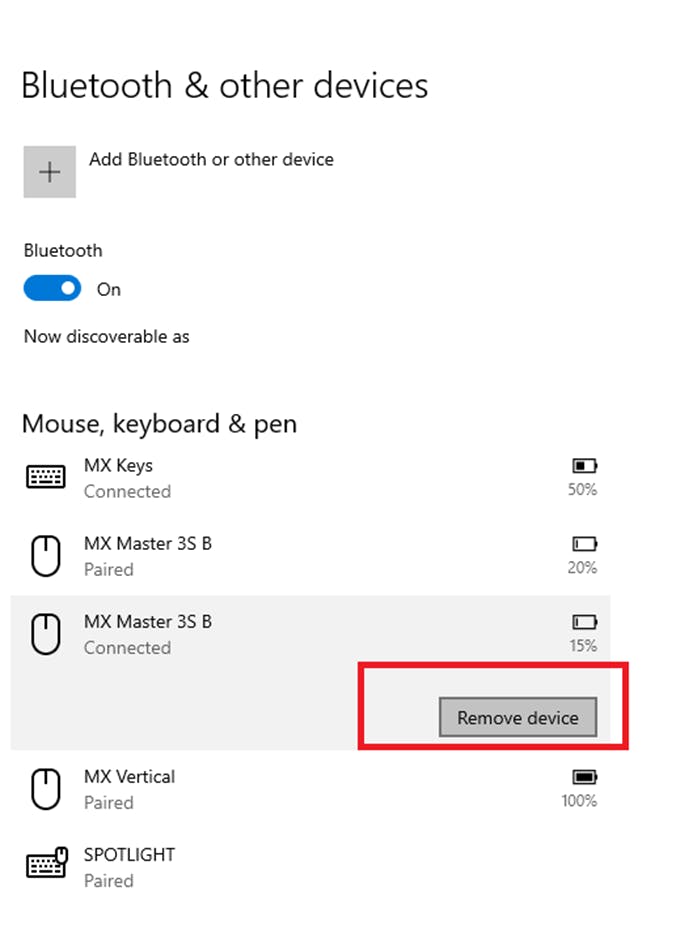Screen dimensions: 697x930
Task: Select the MX Keys device name
Action: [x=118, y=465]
